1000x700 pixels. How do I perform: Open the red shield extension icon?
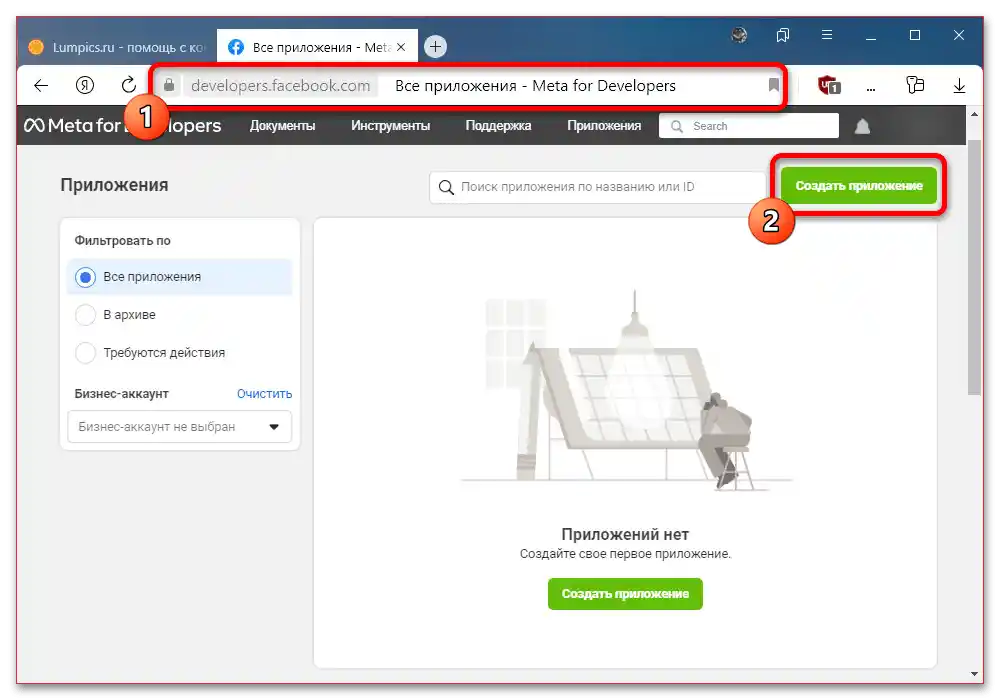829,85
